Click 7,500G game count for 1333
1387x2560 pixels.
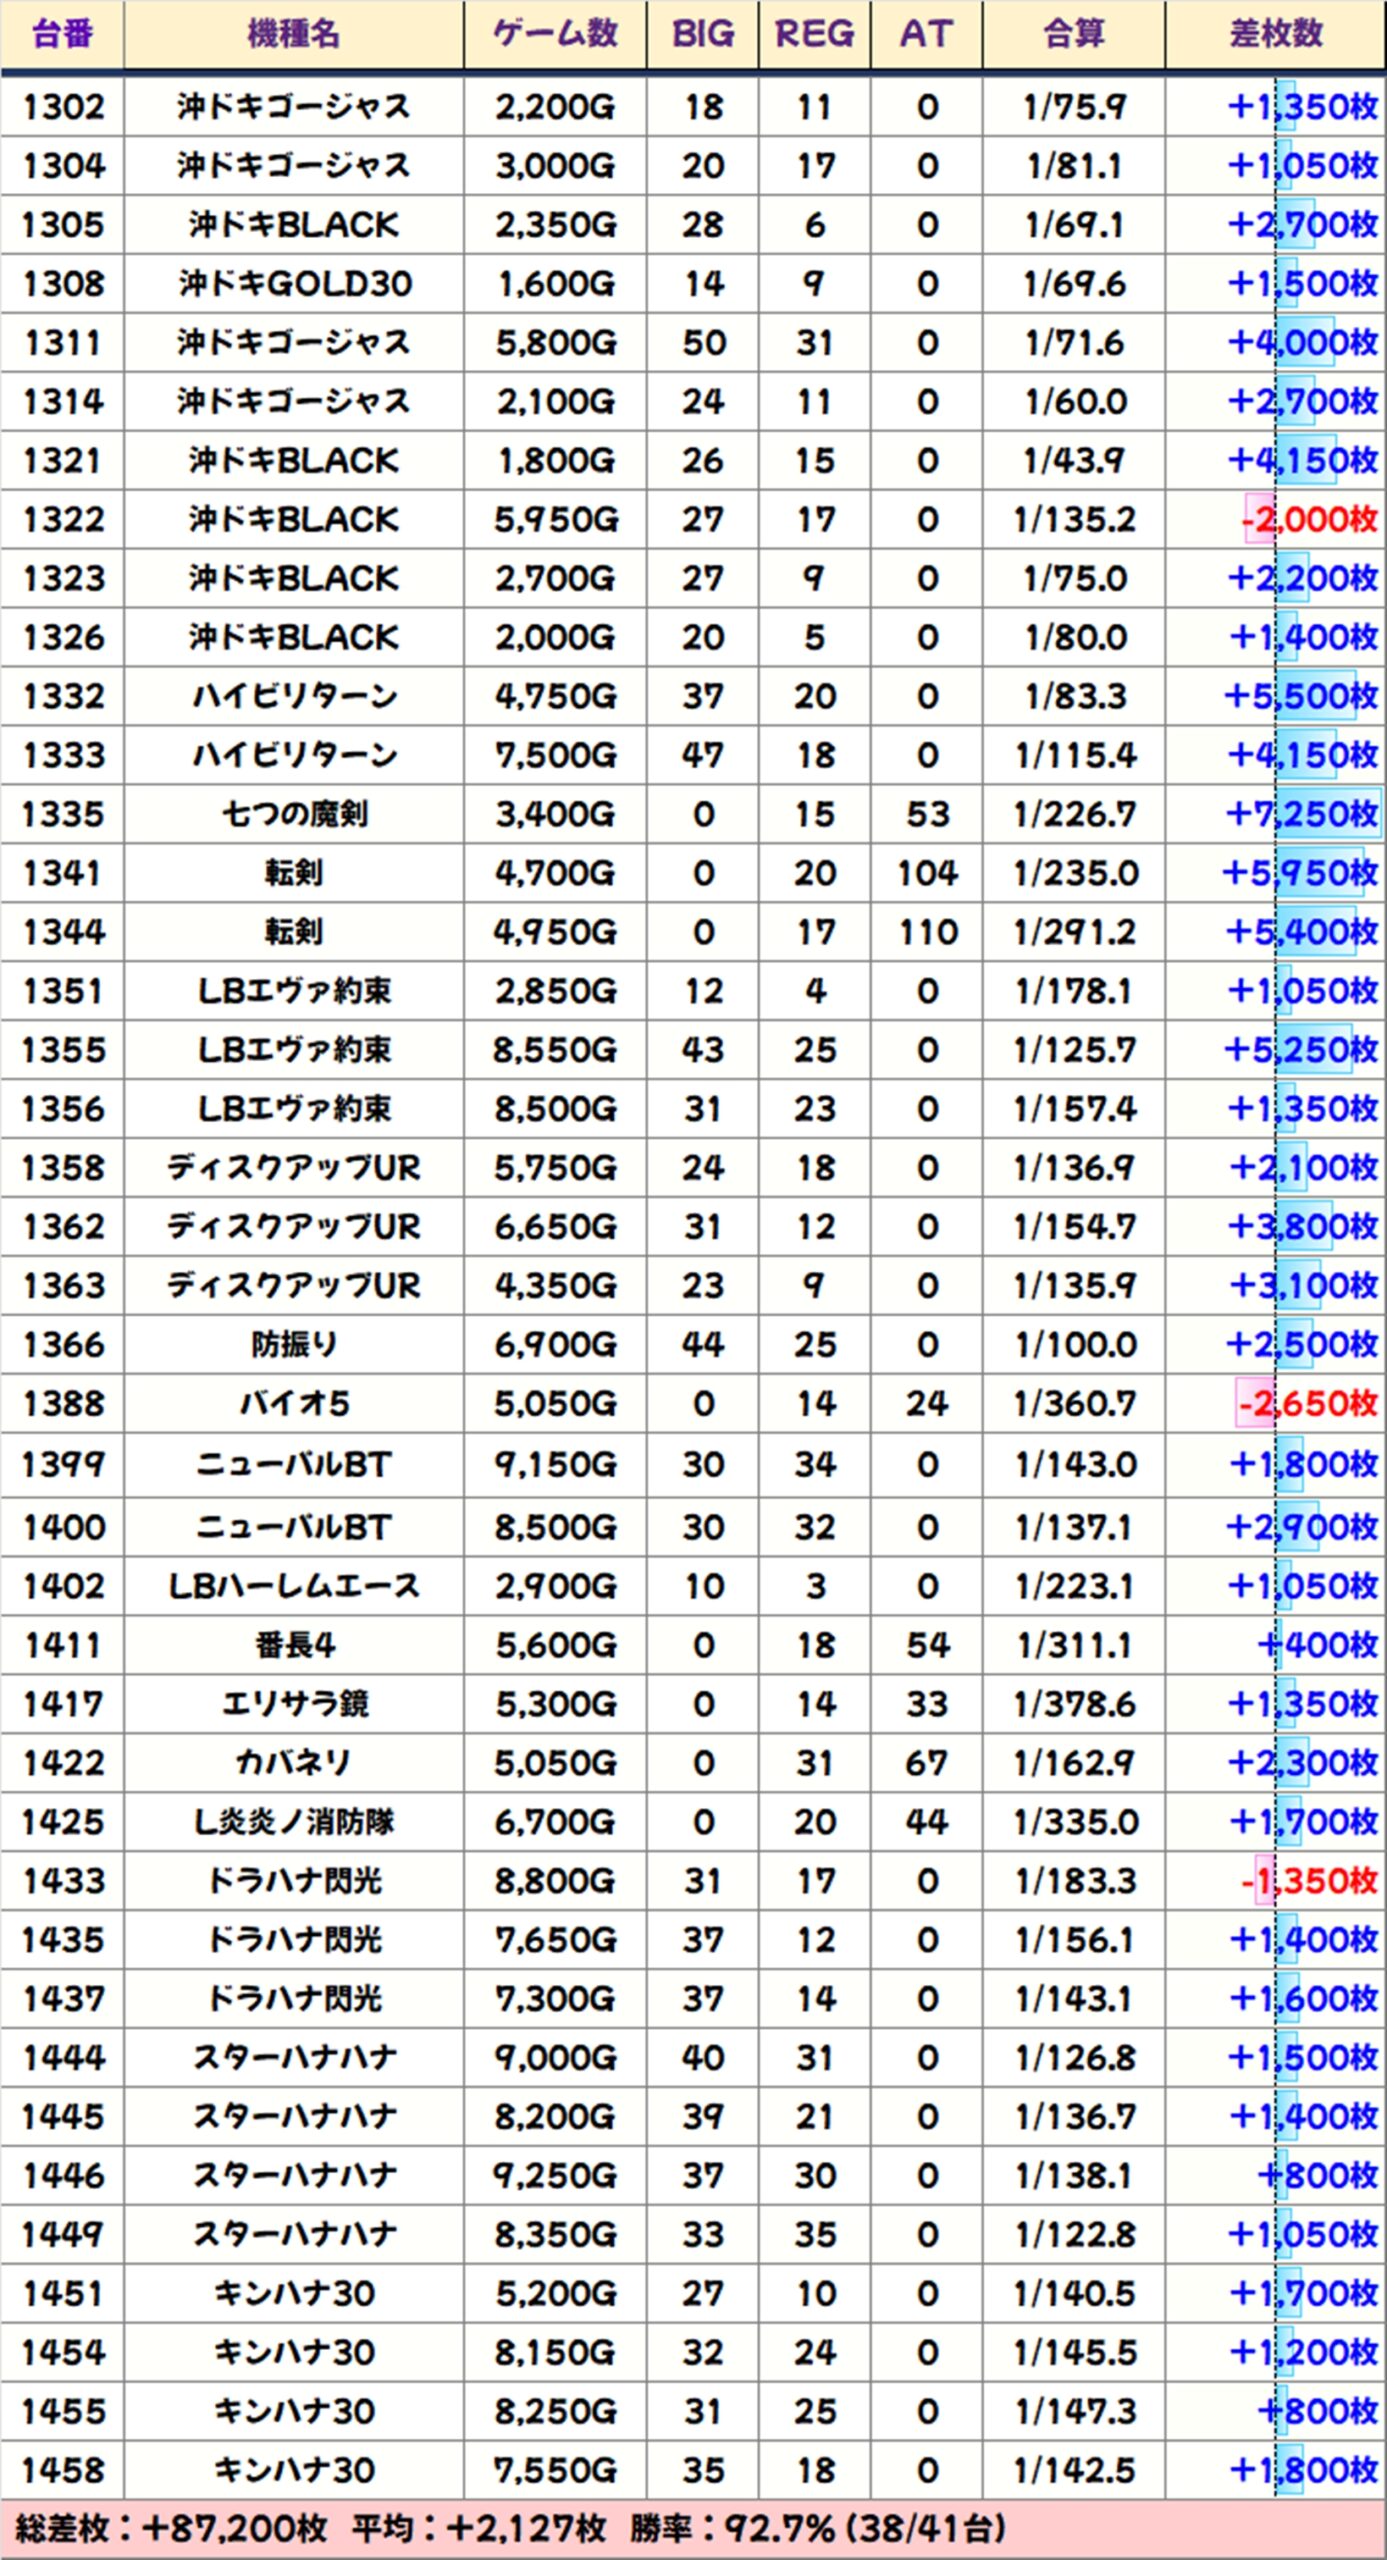(555, 756)
